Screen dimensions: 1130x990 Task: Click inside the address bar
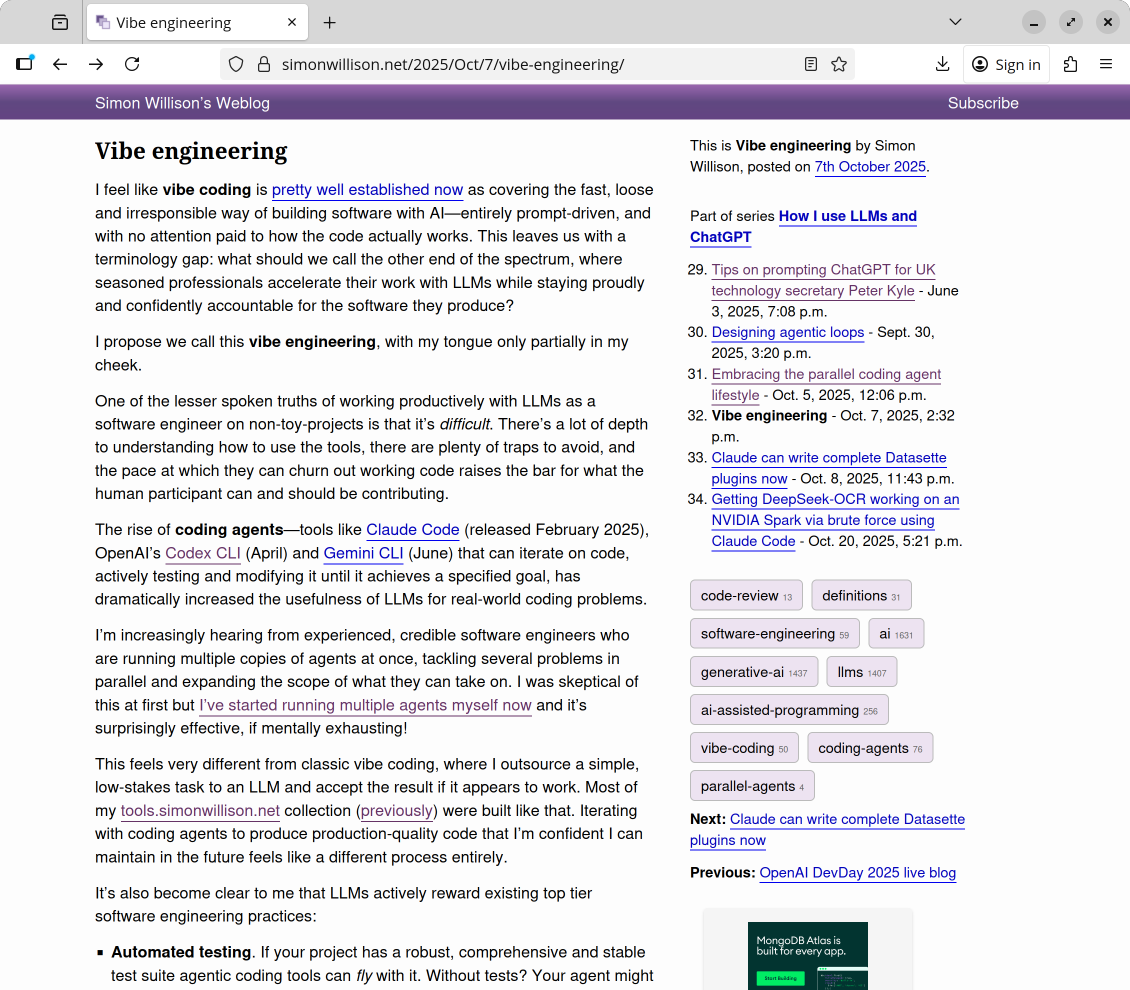[500, 63]
